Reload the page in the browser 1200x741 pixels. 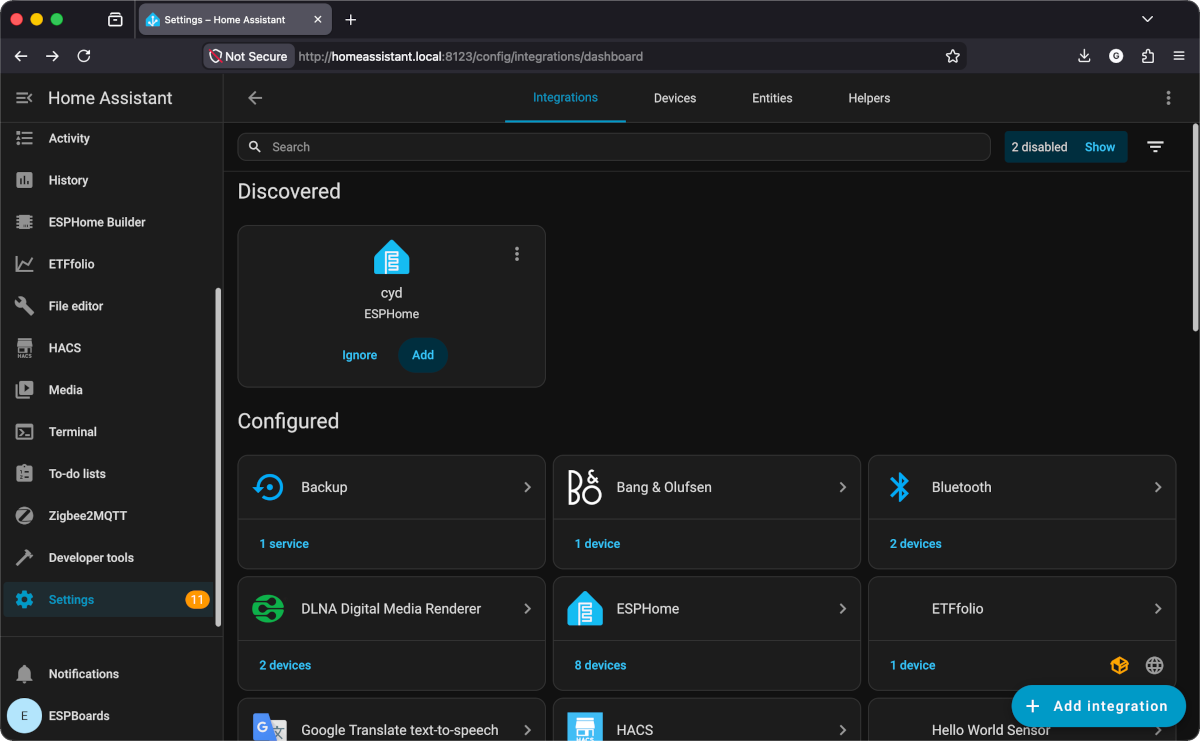84,56
